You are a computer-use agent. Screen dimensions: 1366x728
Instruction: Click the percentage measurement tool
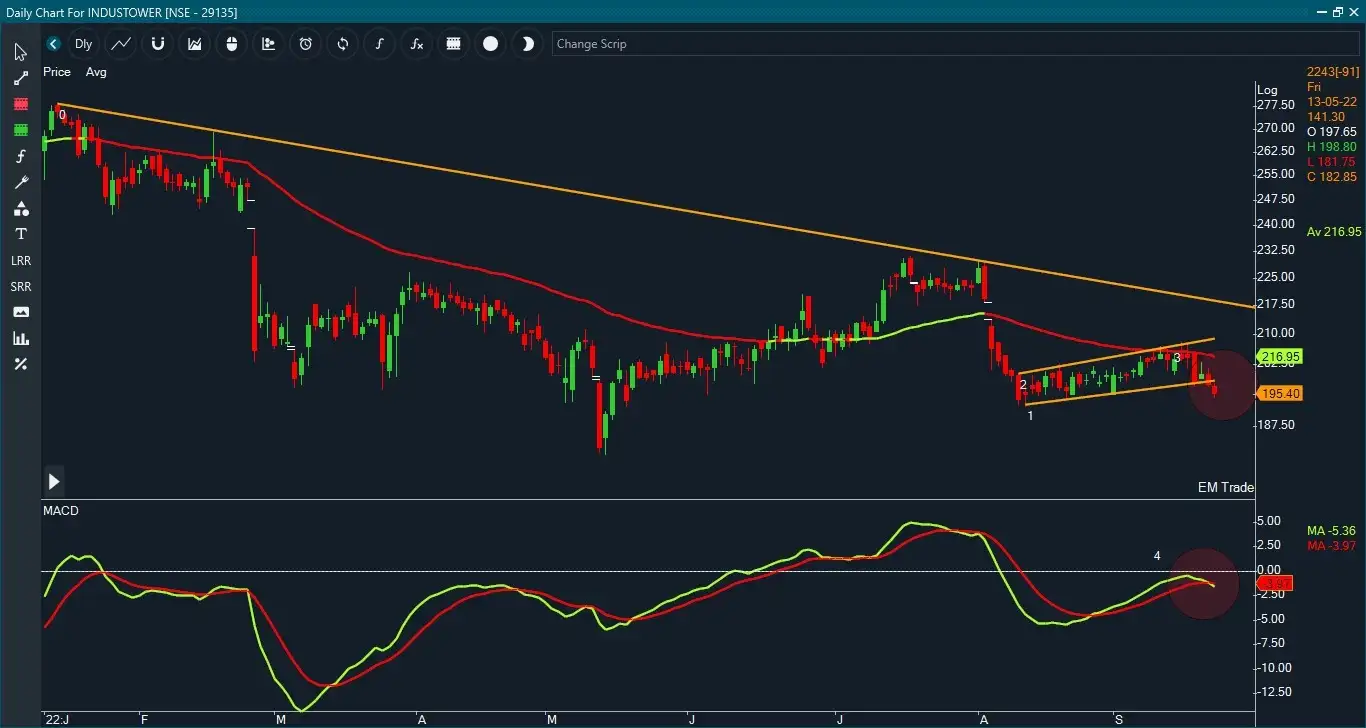click(x=20, y=364)
